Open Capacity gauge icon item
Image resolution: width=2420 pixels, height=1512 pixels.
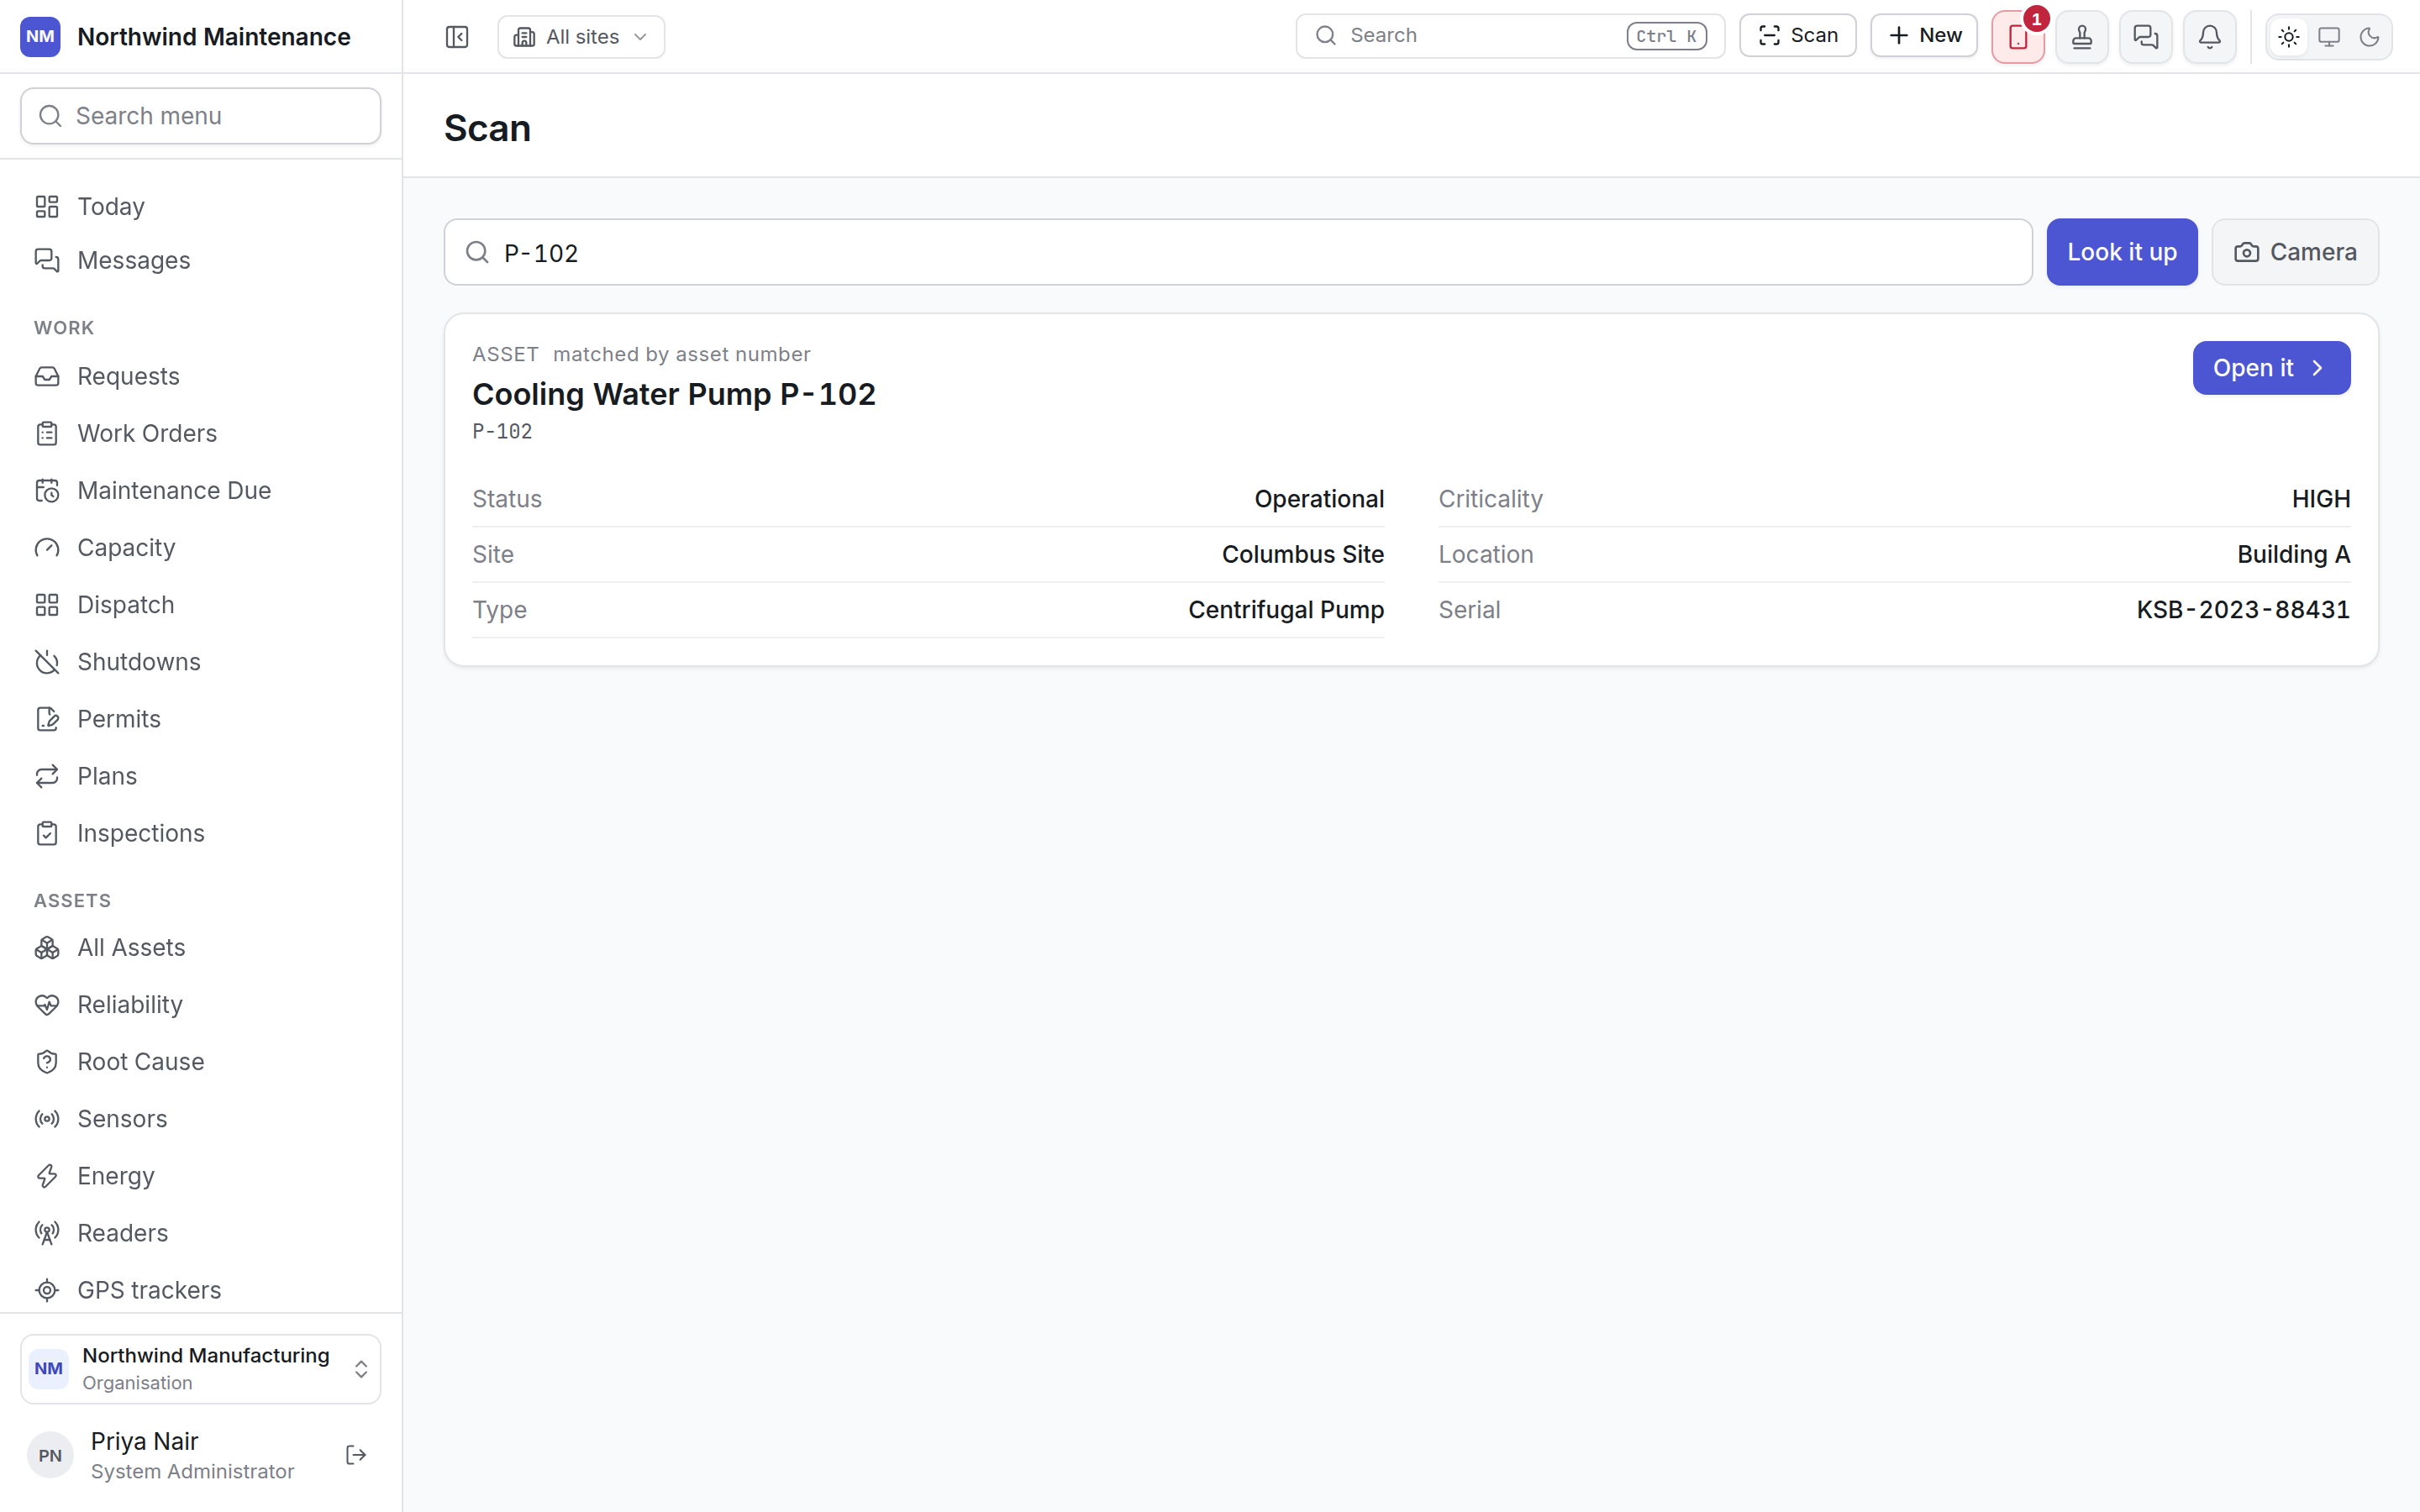201,547
